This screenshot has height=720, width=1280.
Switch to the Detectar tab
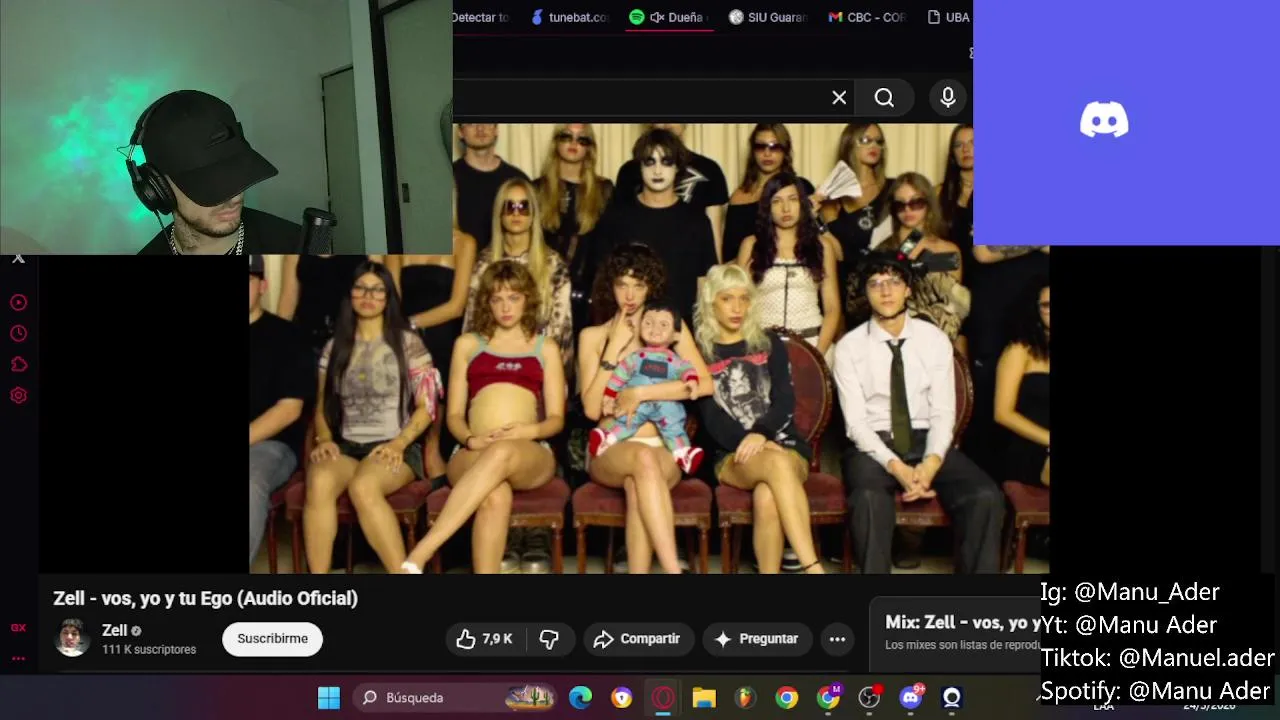tap(482, 17)
